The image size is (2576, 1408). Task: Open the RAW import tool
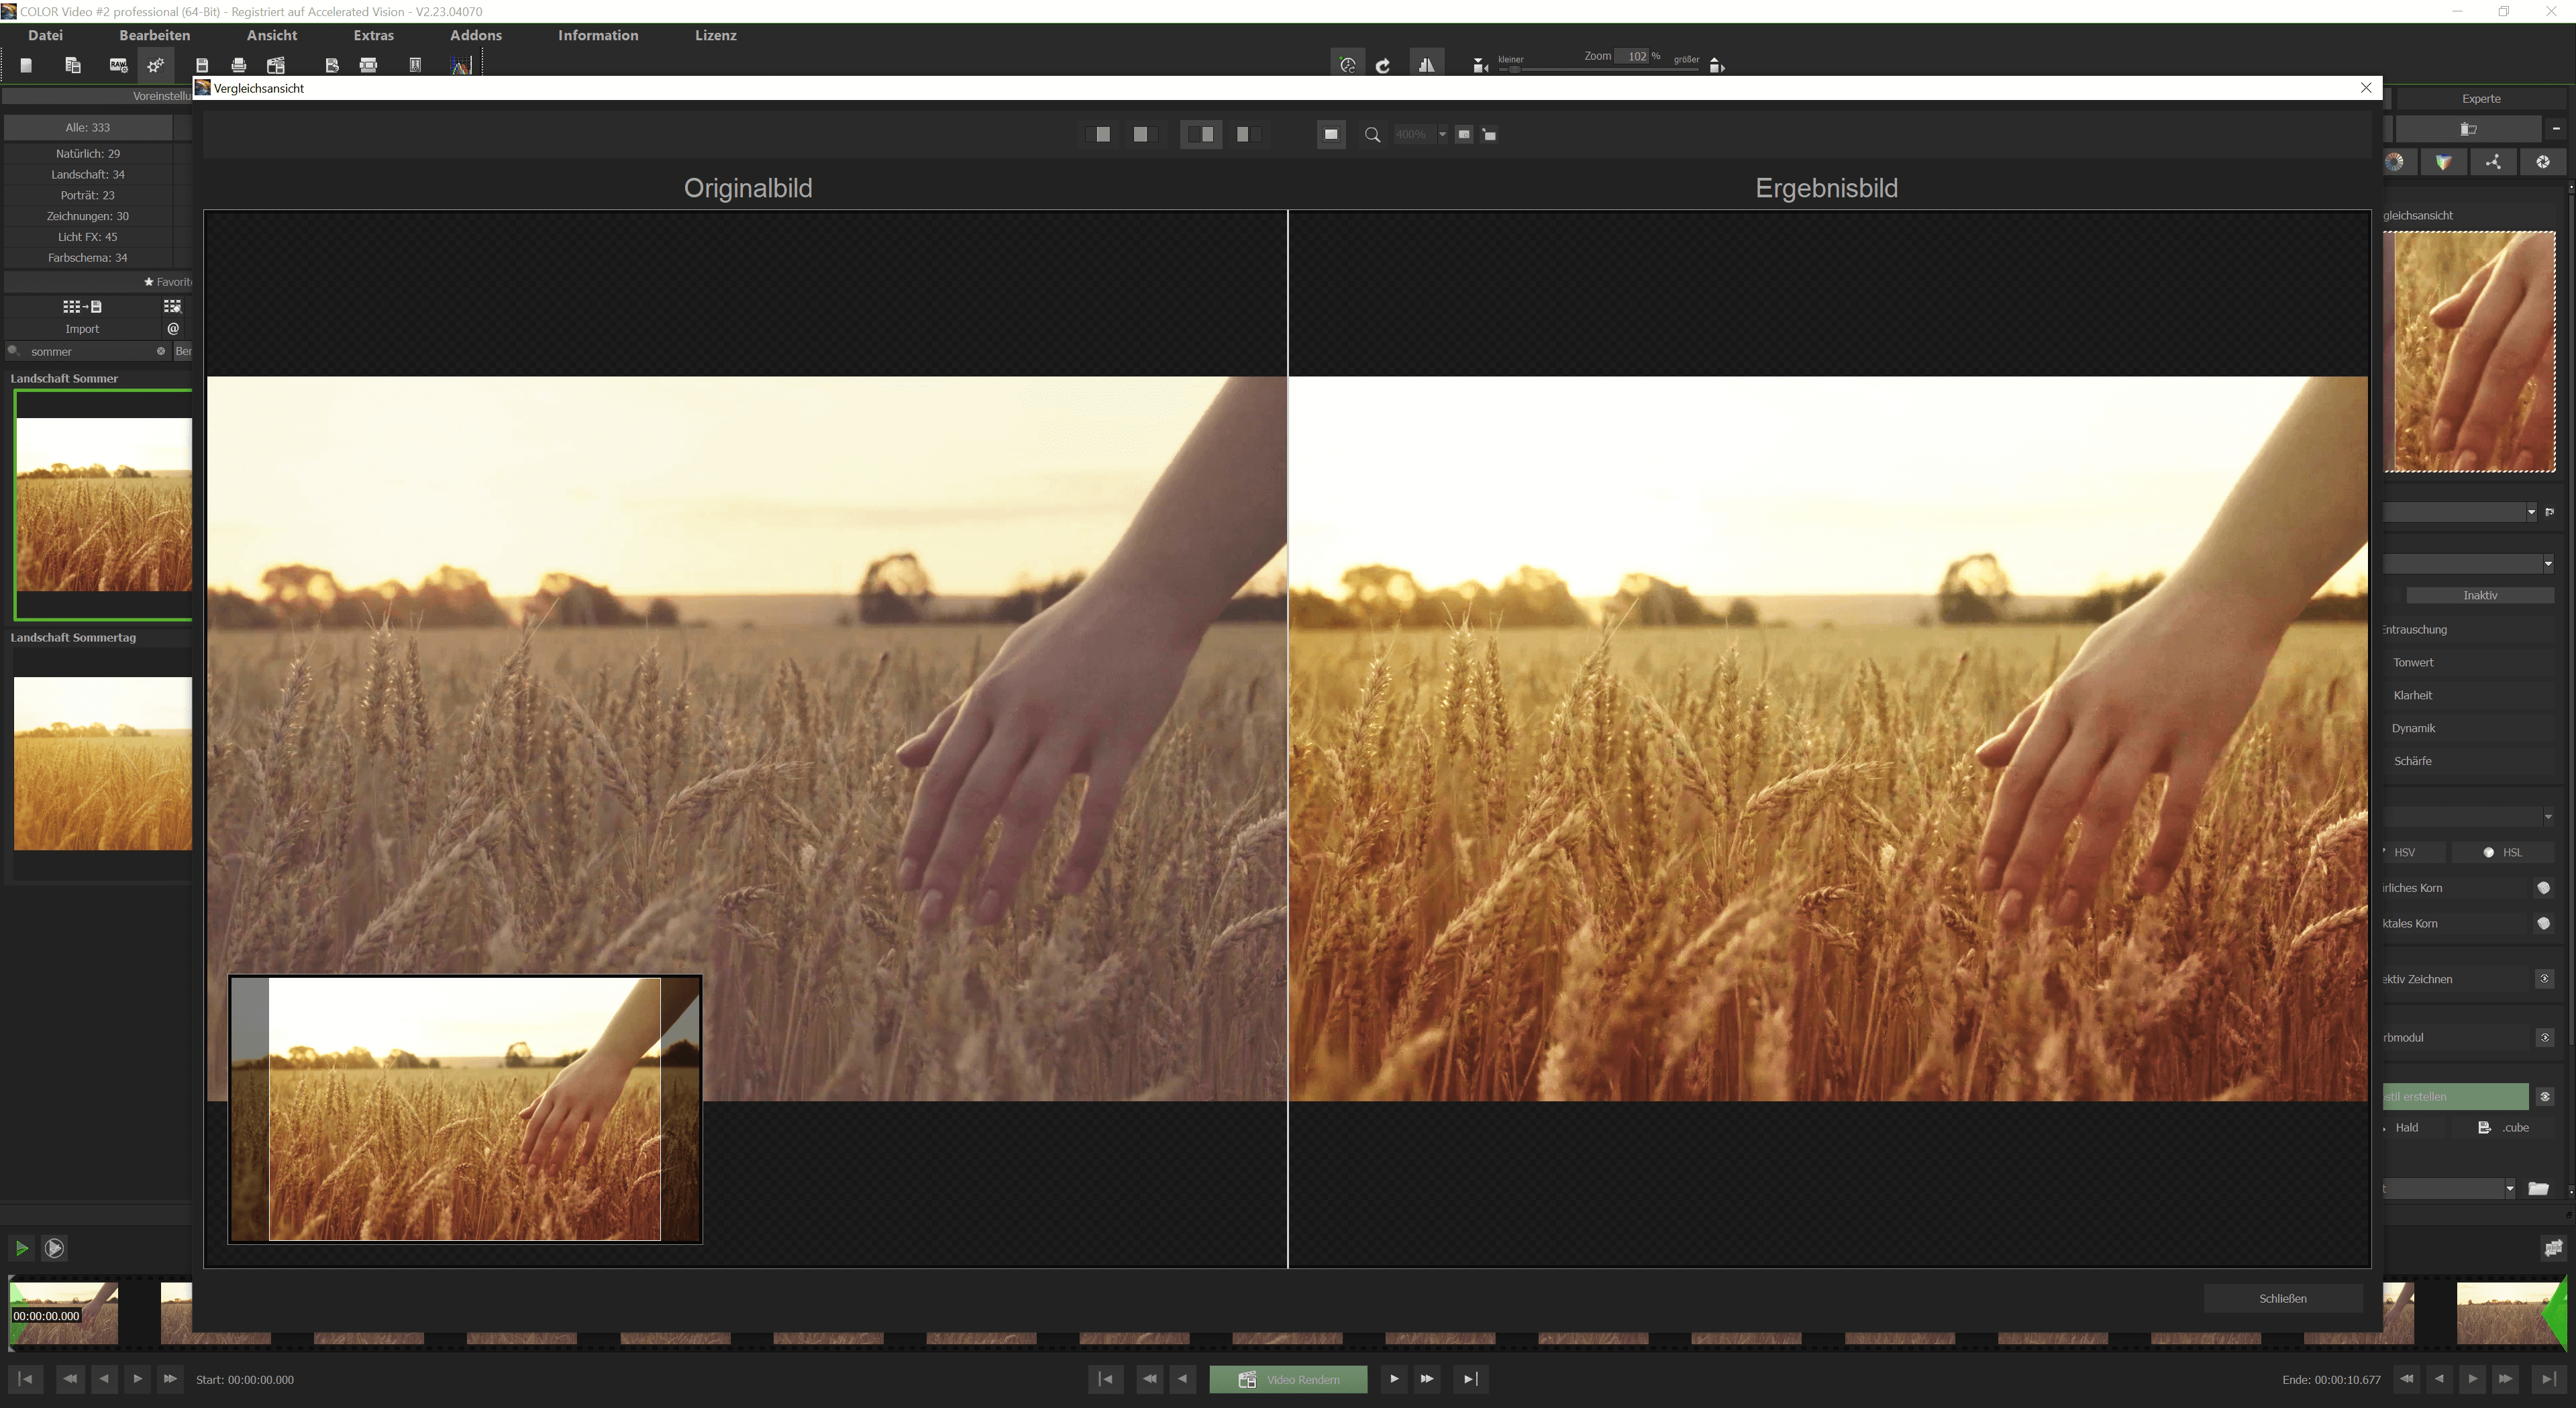pyautogui.click(x=118, y=65)
